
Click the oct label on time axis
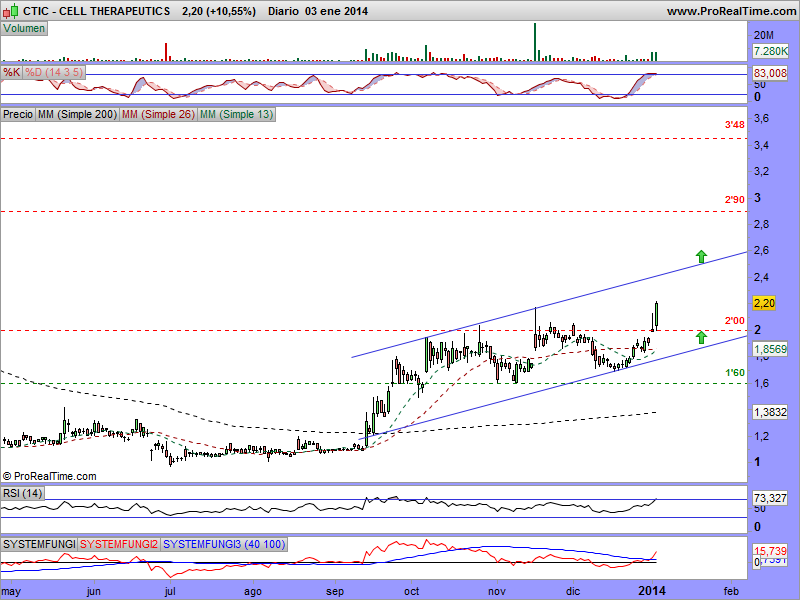click(411, 591)
